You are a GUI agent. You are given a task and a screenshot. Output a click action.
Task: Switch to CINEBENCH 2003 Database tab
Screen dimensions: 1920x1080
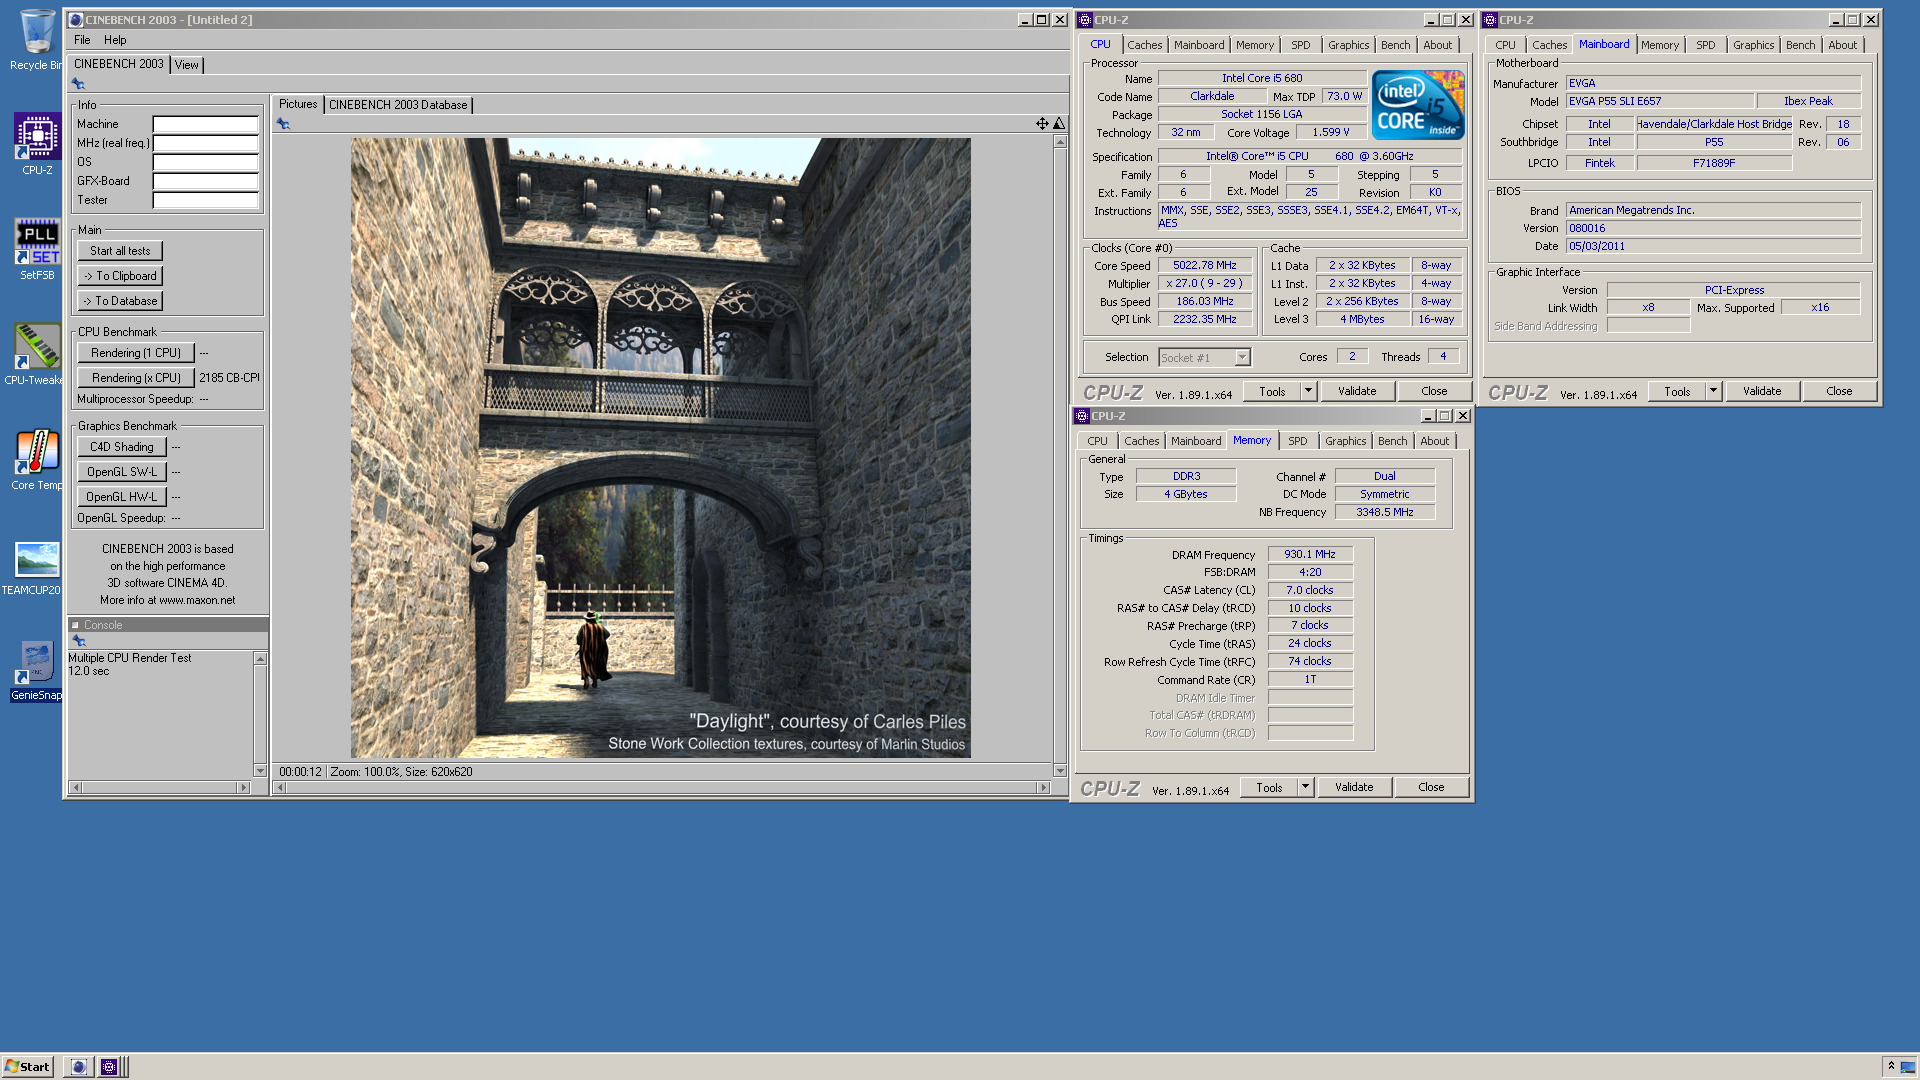(398, 105)
